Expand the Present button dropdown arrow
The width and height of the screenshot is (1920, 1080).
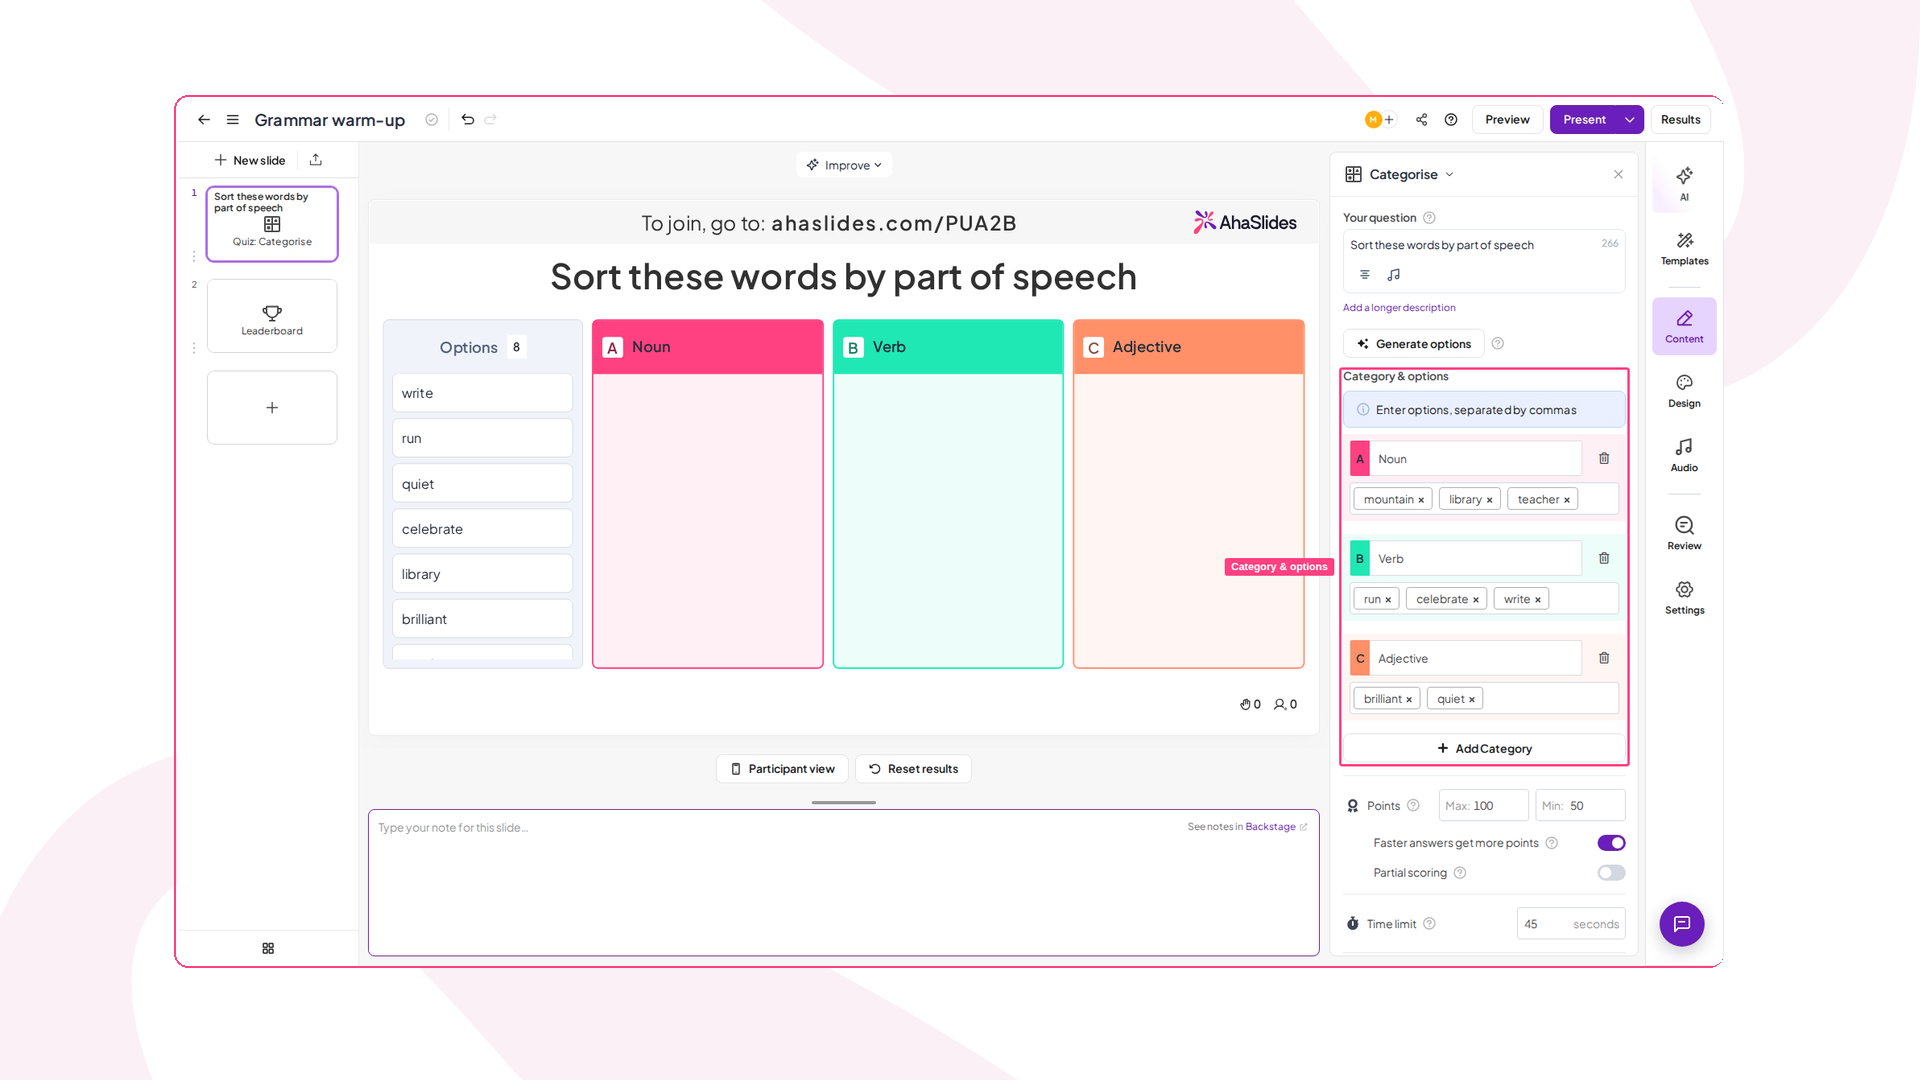(1630, 120)
